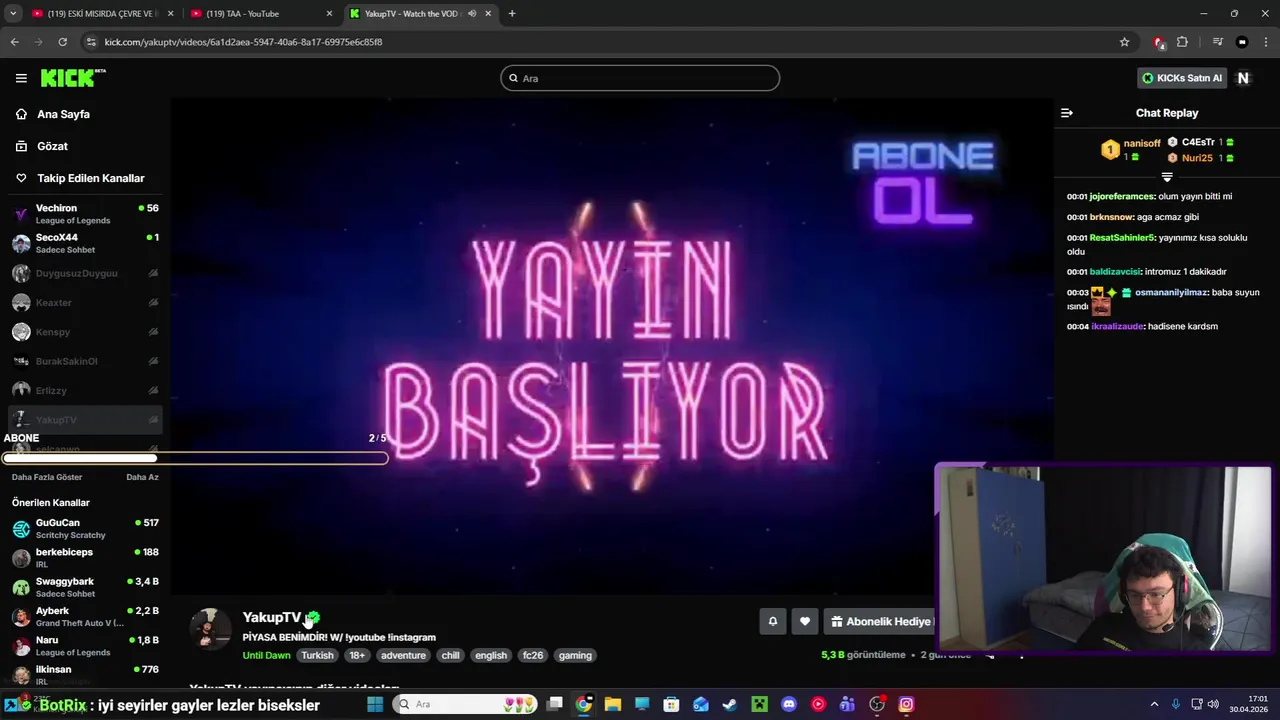Expand the chat leaderboard with the down arrow
This screenshot has width=1280, height=720.
[x=1167, y=177]
